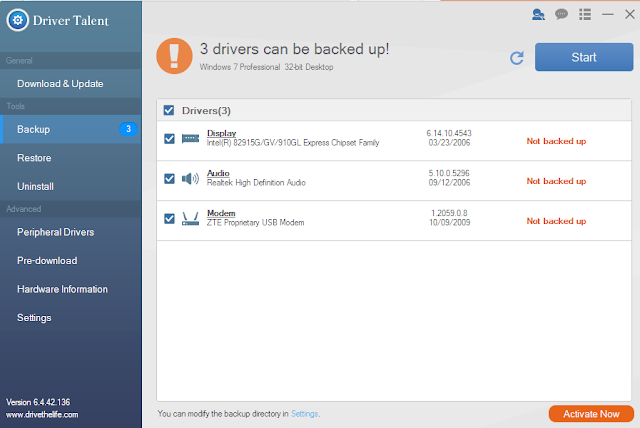Click the blue Start button

584,57
